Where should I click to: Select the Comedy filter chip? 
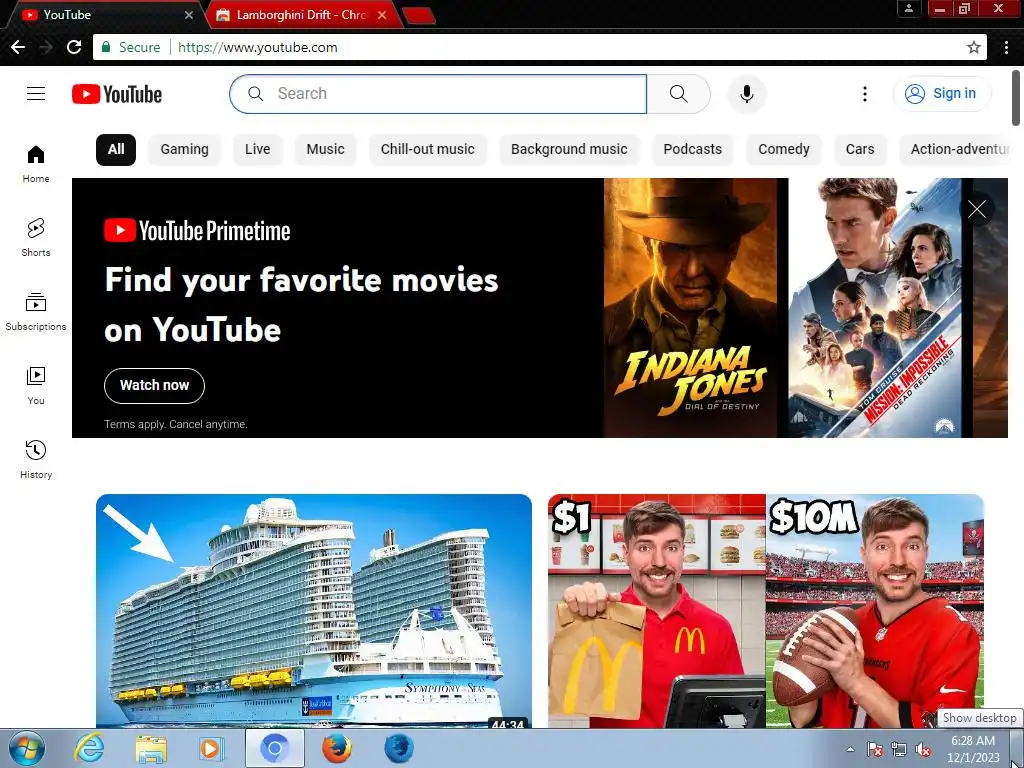784,150
